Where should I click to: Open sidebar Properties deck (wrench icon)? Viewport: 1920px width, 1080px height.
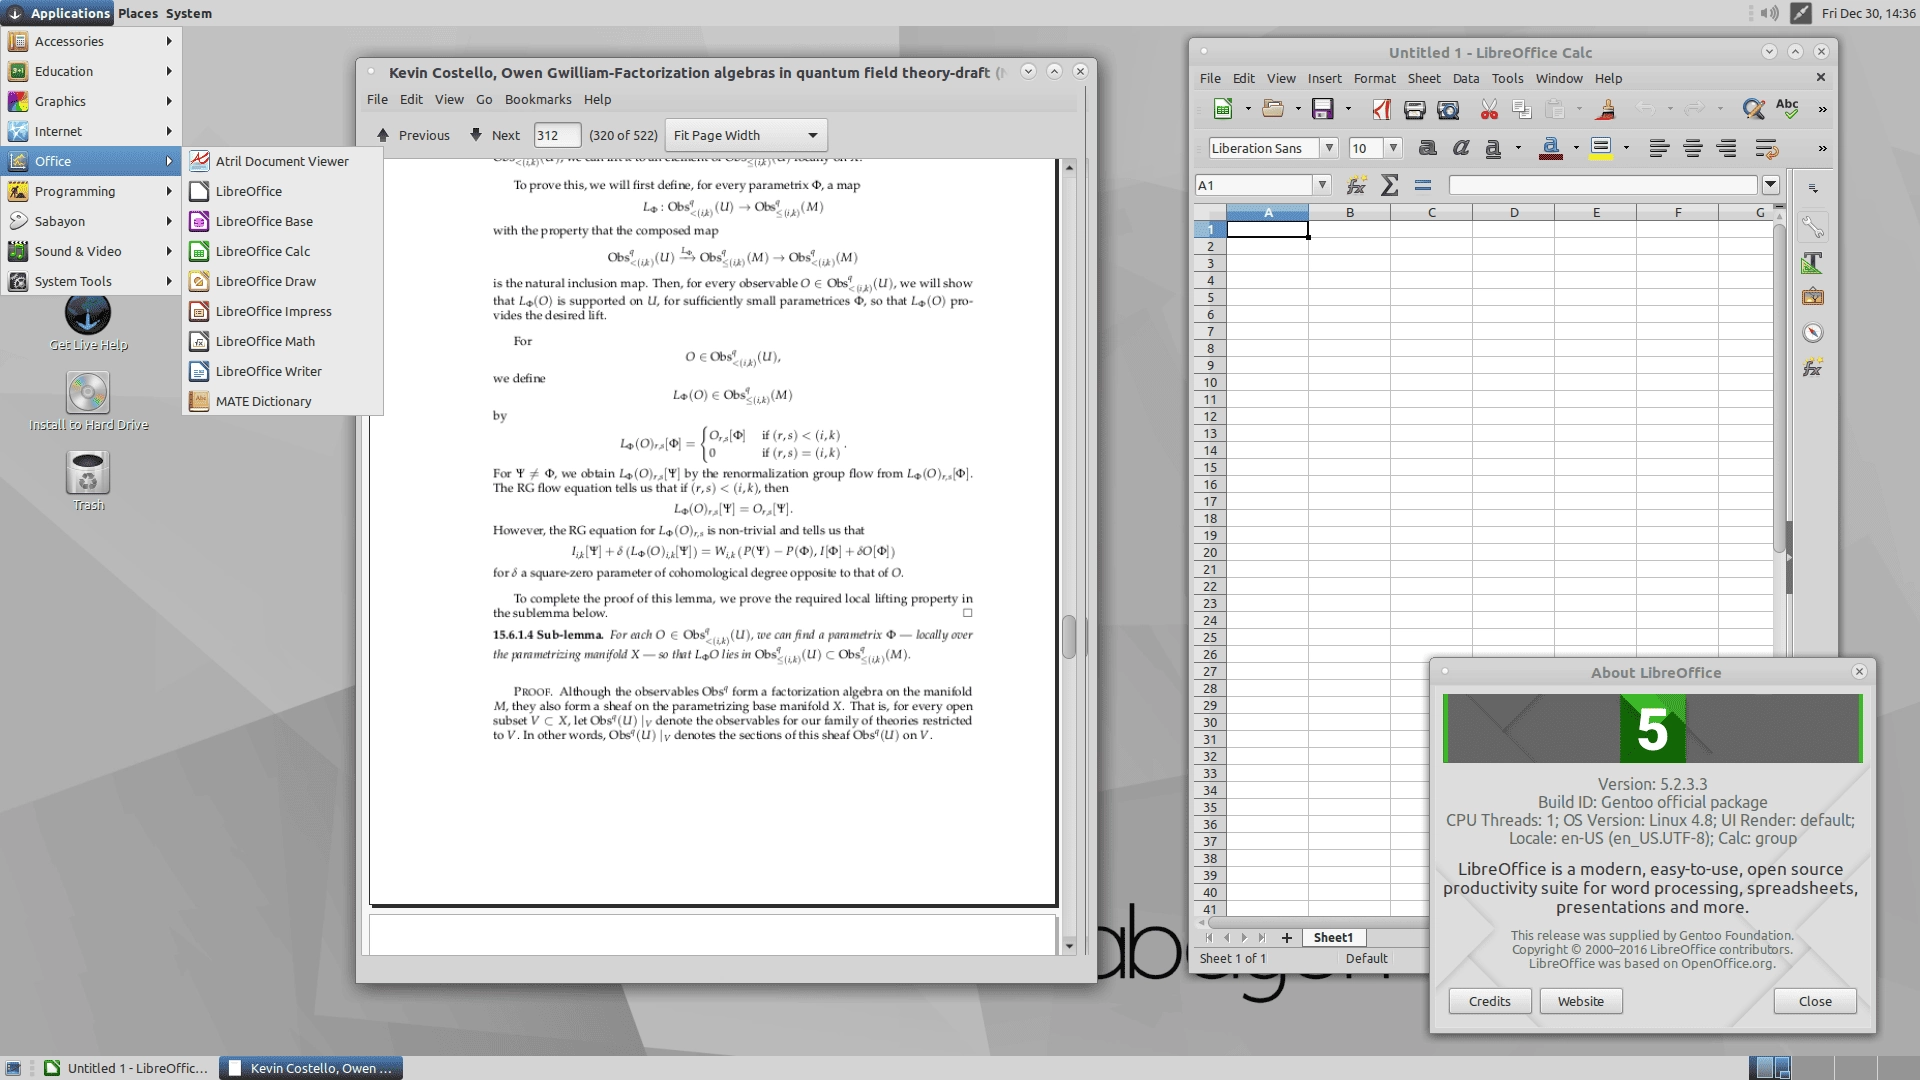click(x=1813, y=228)
